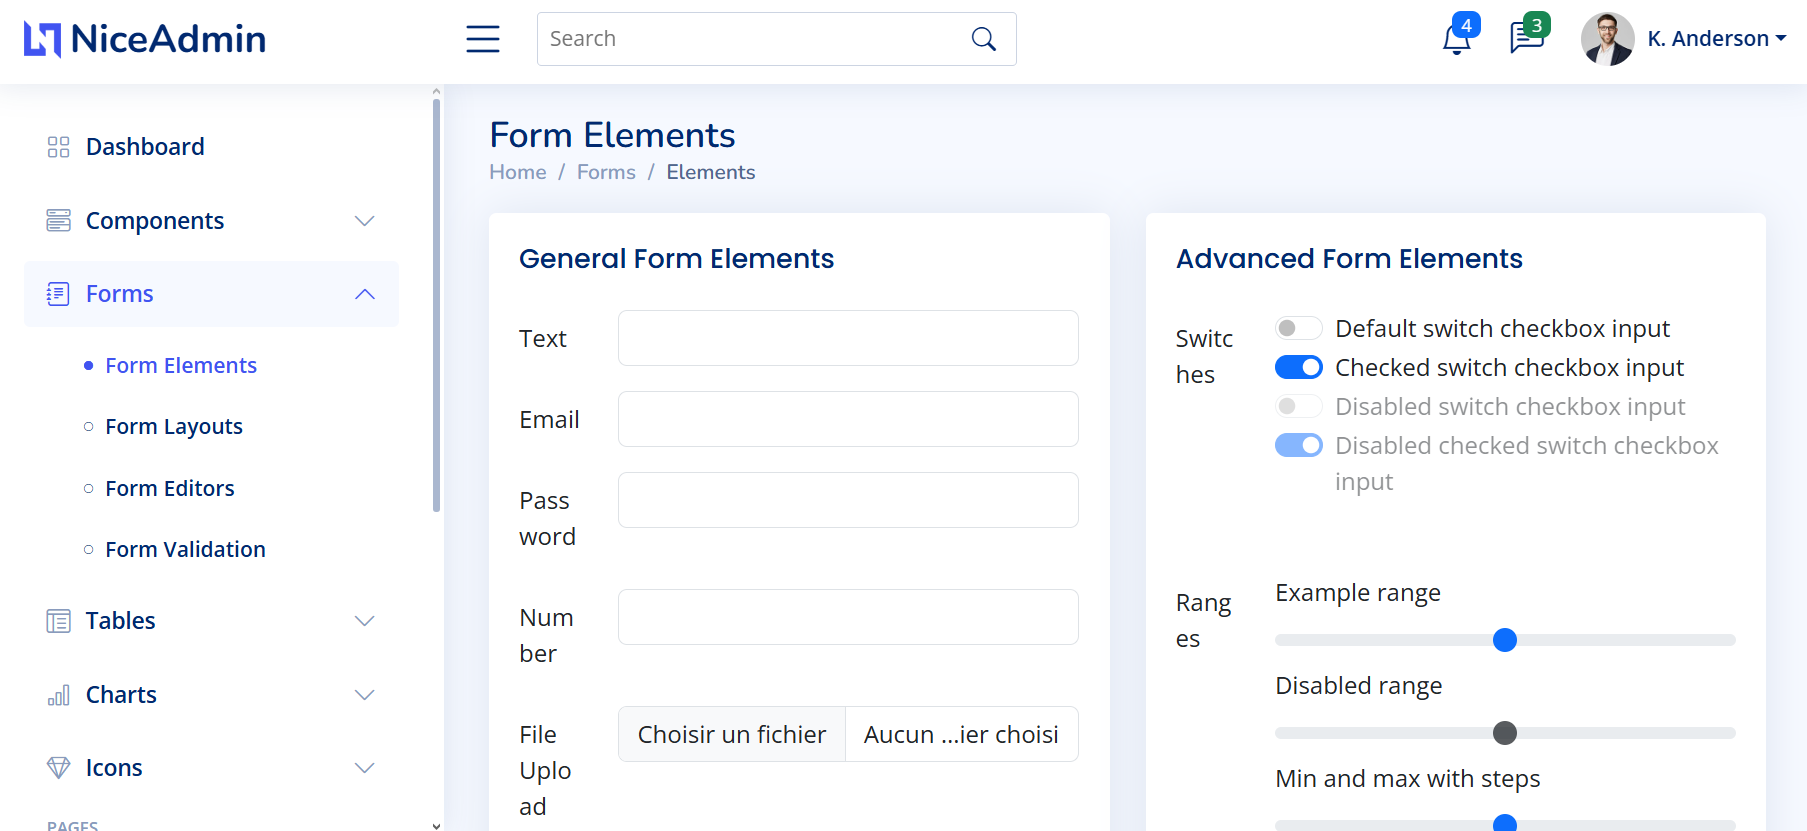
Task: Click the Tables sidebar icon
Action: tap(58, 620)
